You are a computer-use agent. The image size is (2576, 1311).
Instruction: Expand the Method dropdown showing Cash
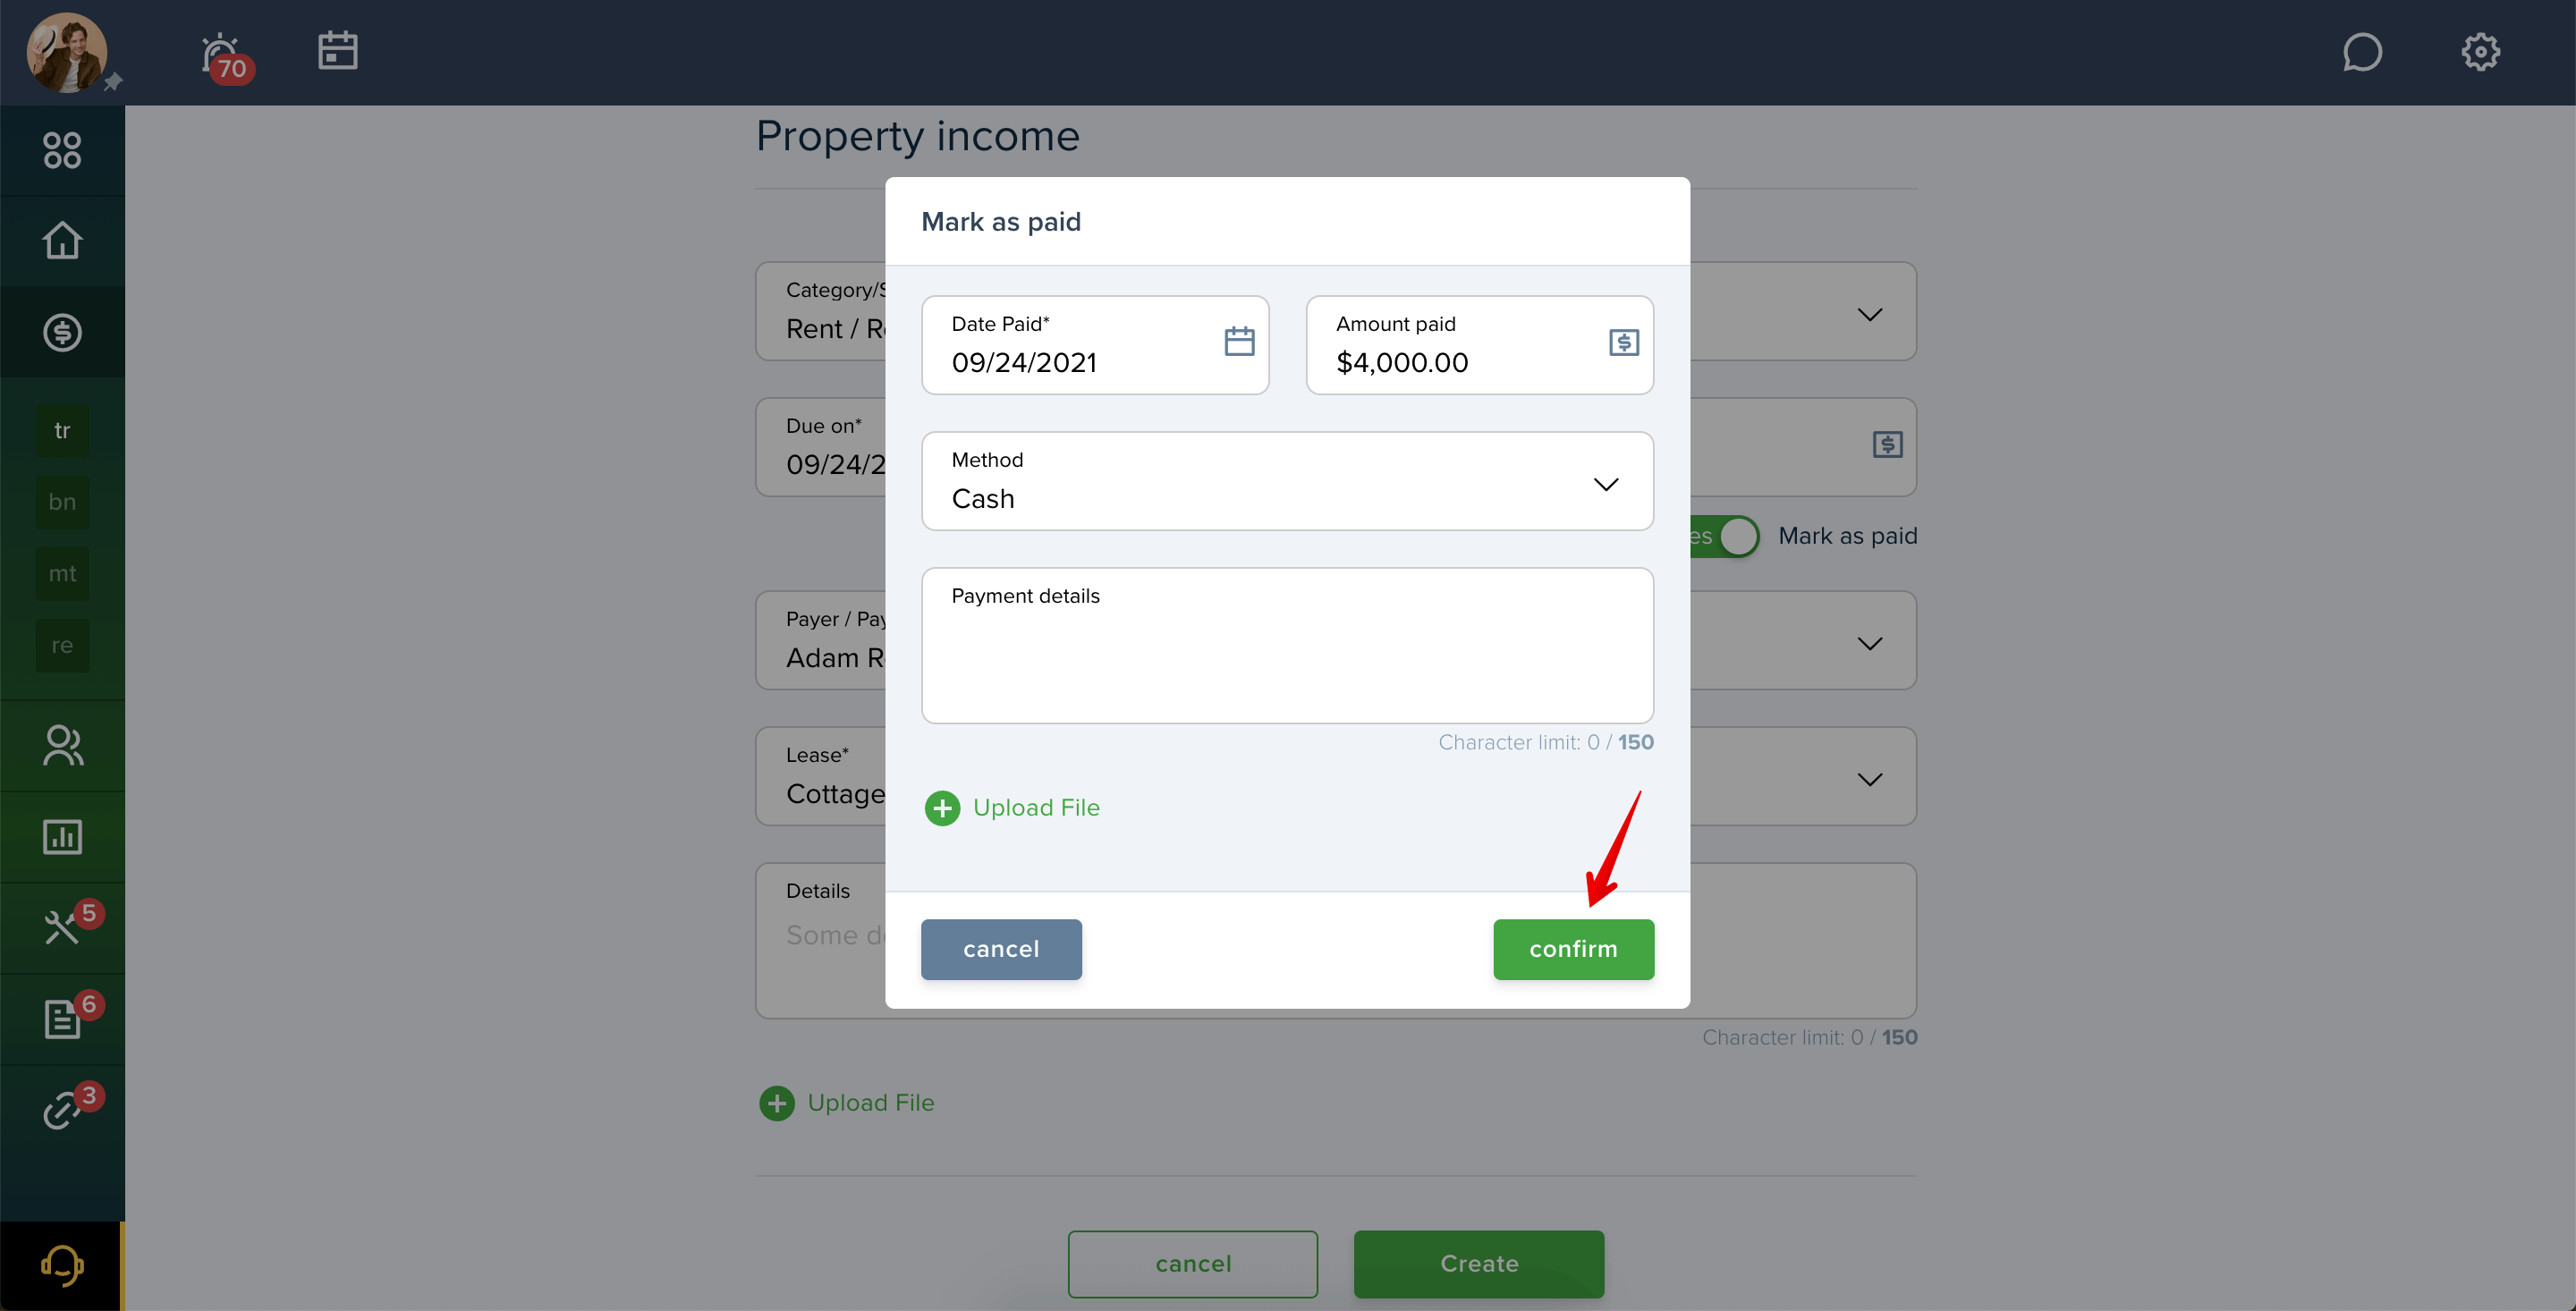pos(1287,481)
